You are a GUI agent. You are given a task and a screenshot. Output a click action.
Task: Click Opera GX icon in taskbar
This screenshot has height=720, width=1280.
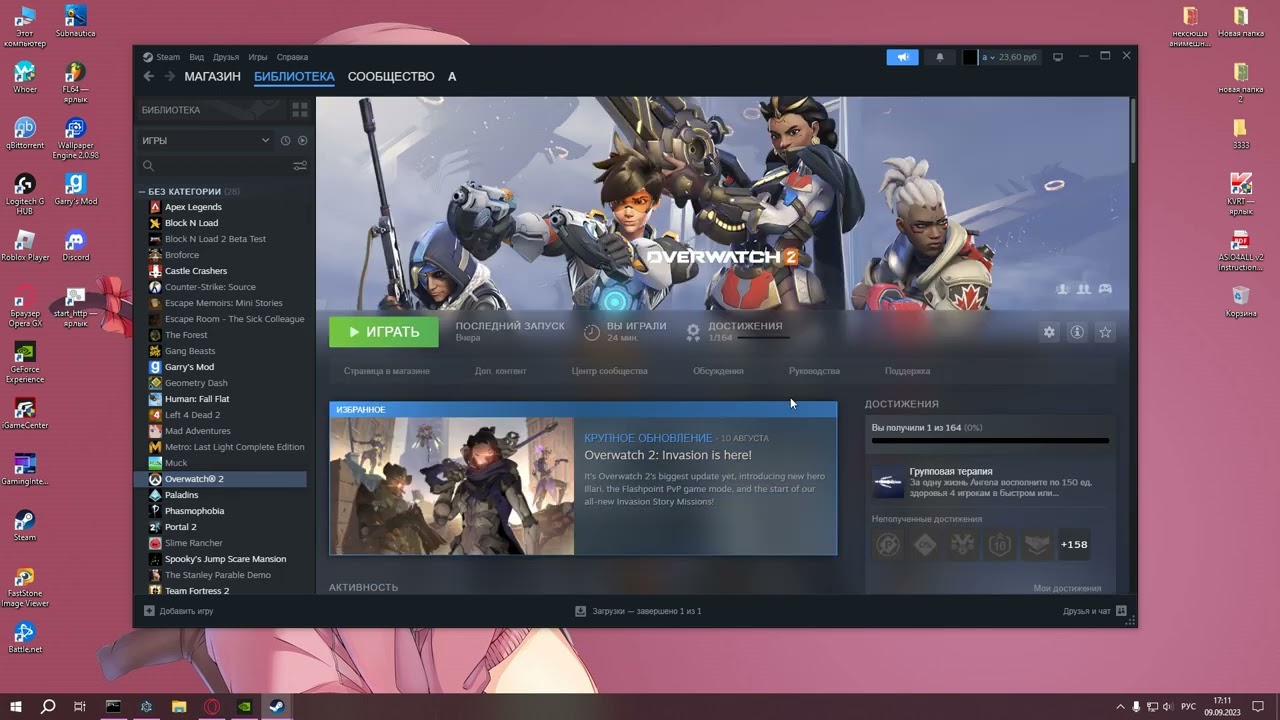(x=212, y=706)
